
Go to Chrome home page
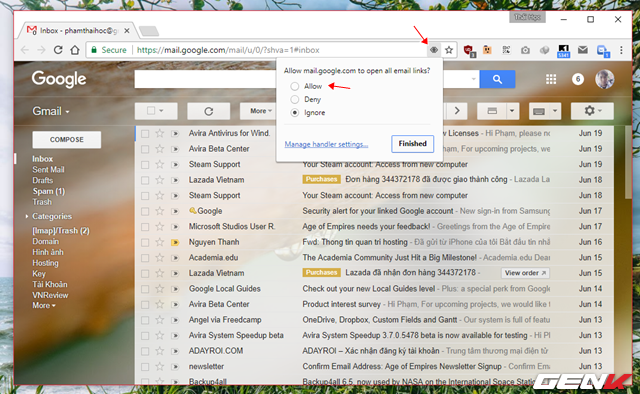tap(75, 50)
